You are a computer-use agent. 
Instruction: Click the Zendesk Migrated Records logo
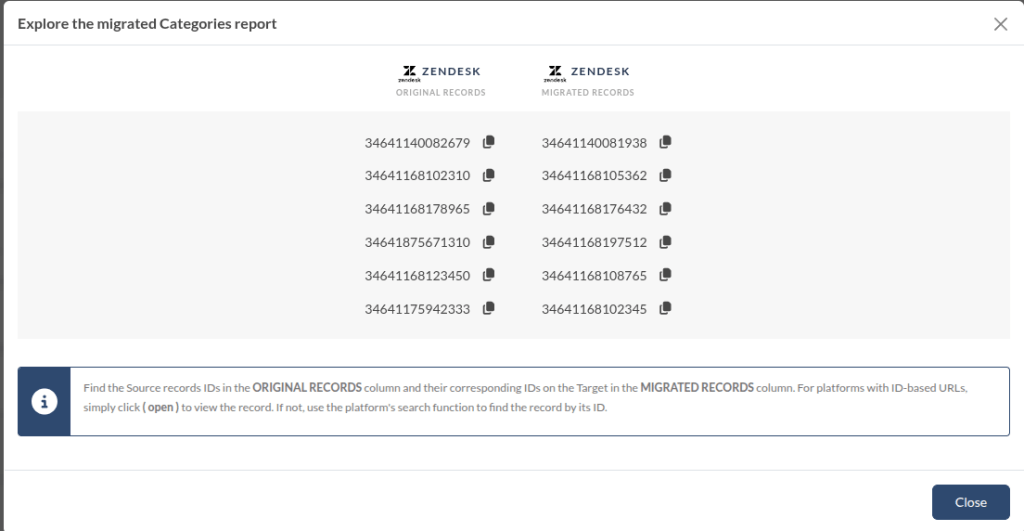pyautogui.click(x=587, y=73)
